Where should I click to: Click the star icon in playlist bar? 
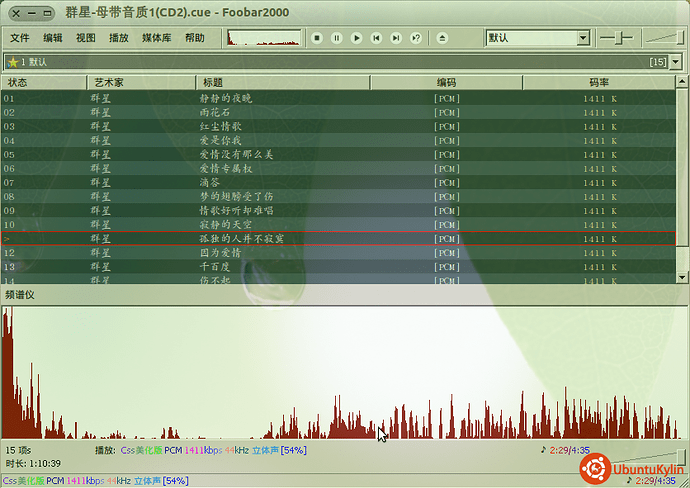pyautogui.click(x=13, y=62)
